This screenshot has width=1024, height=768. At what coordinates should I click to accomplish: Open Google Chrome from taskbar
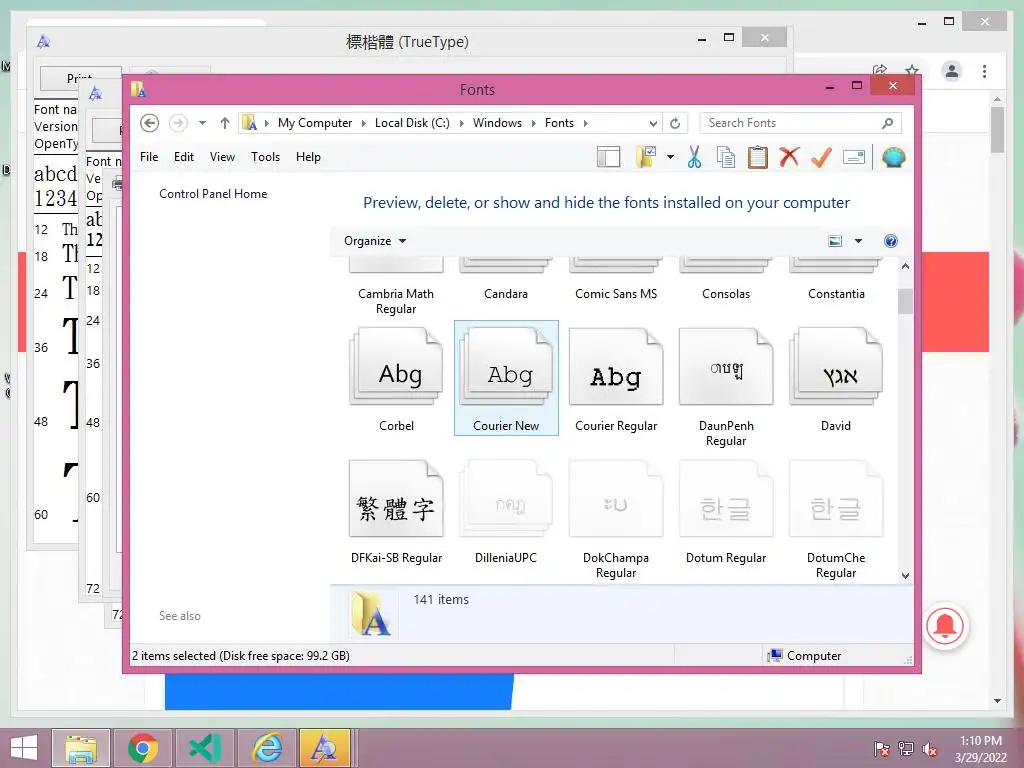tap(142, 748)
